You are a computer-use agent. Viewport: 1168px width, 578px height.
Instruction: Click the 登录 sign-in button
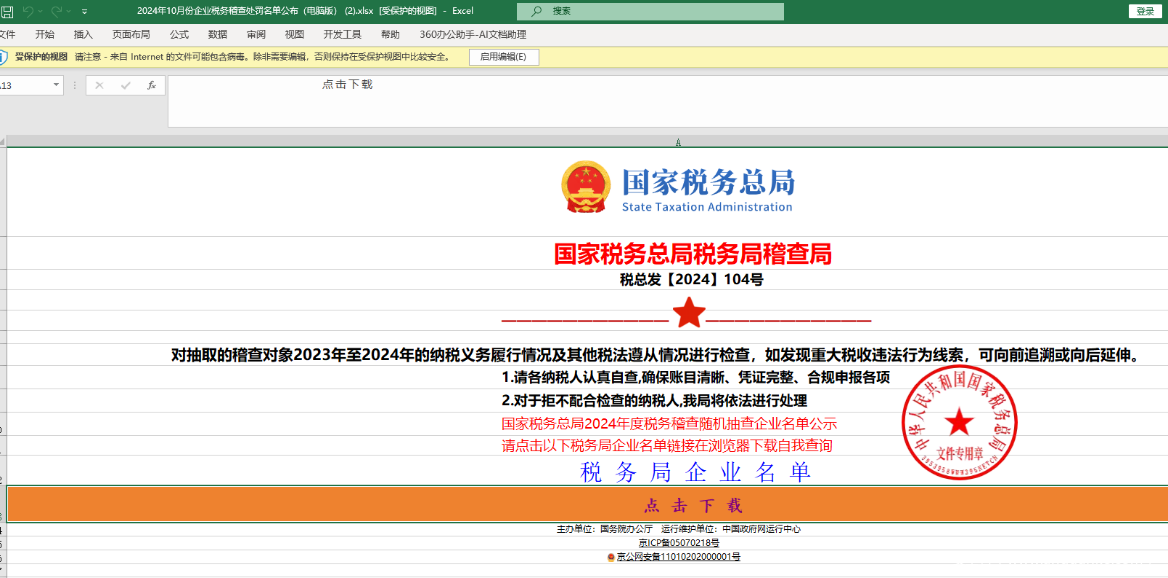[1146, 11]
